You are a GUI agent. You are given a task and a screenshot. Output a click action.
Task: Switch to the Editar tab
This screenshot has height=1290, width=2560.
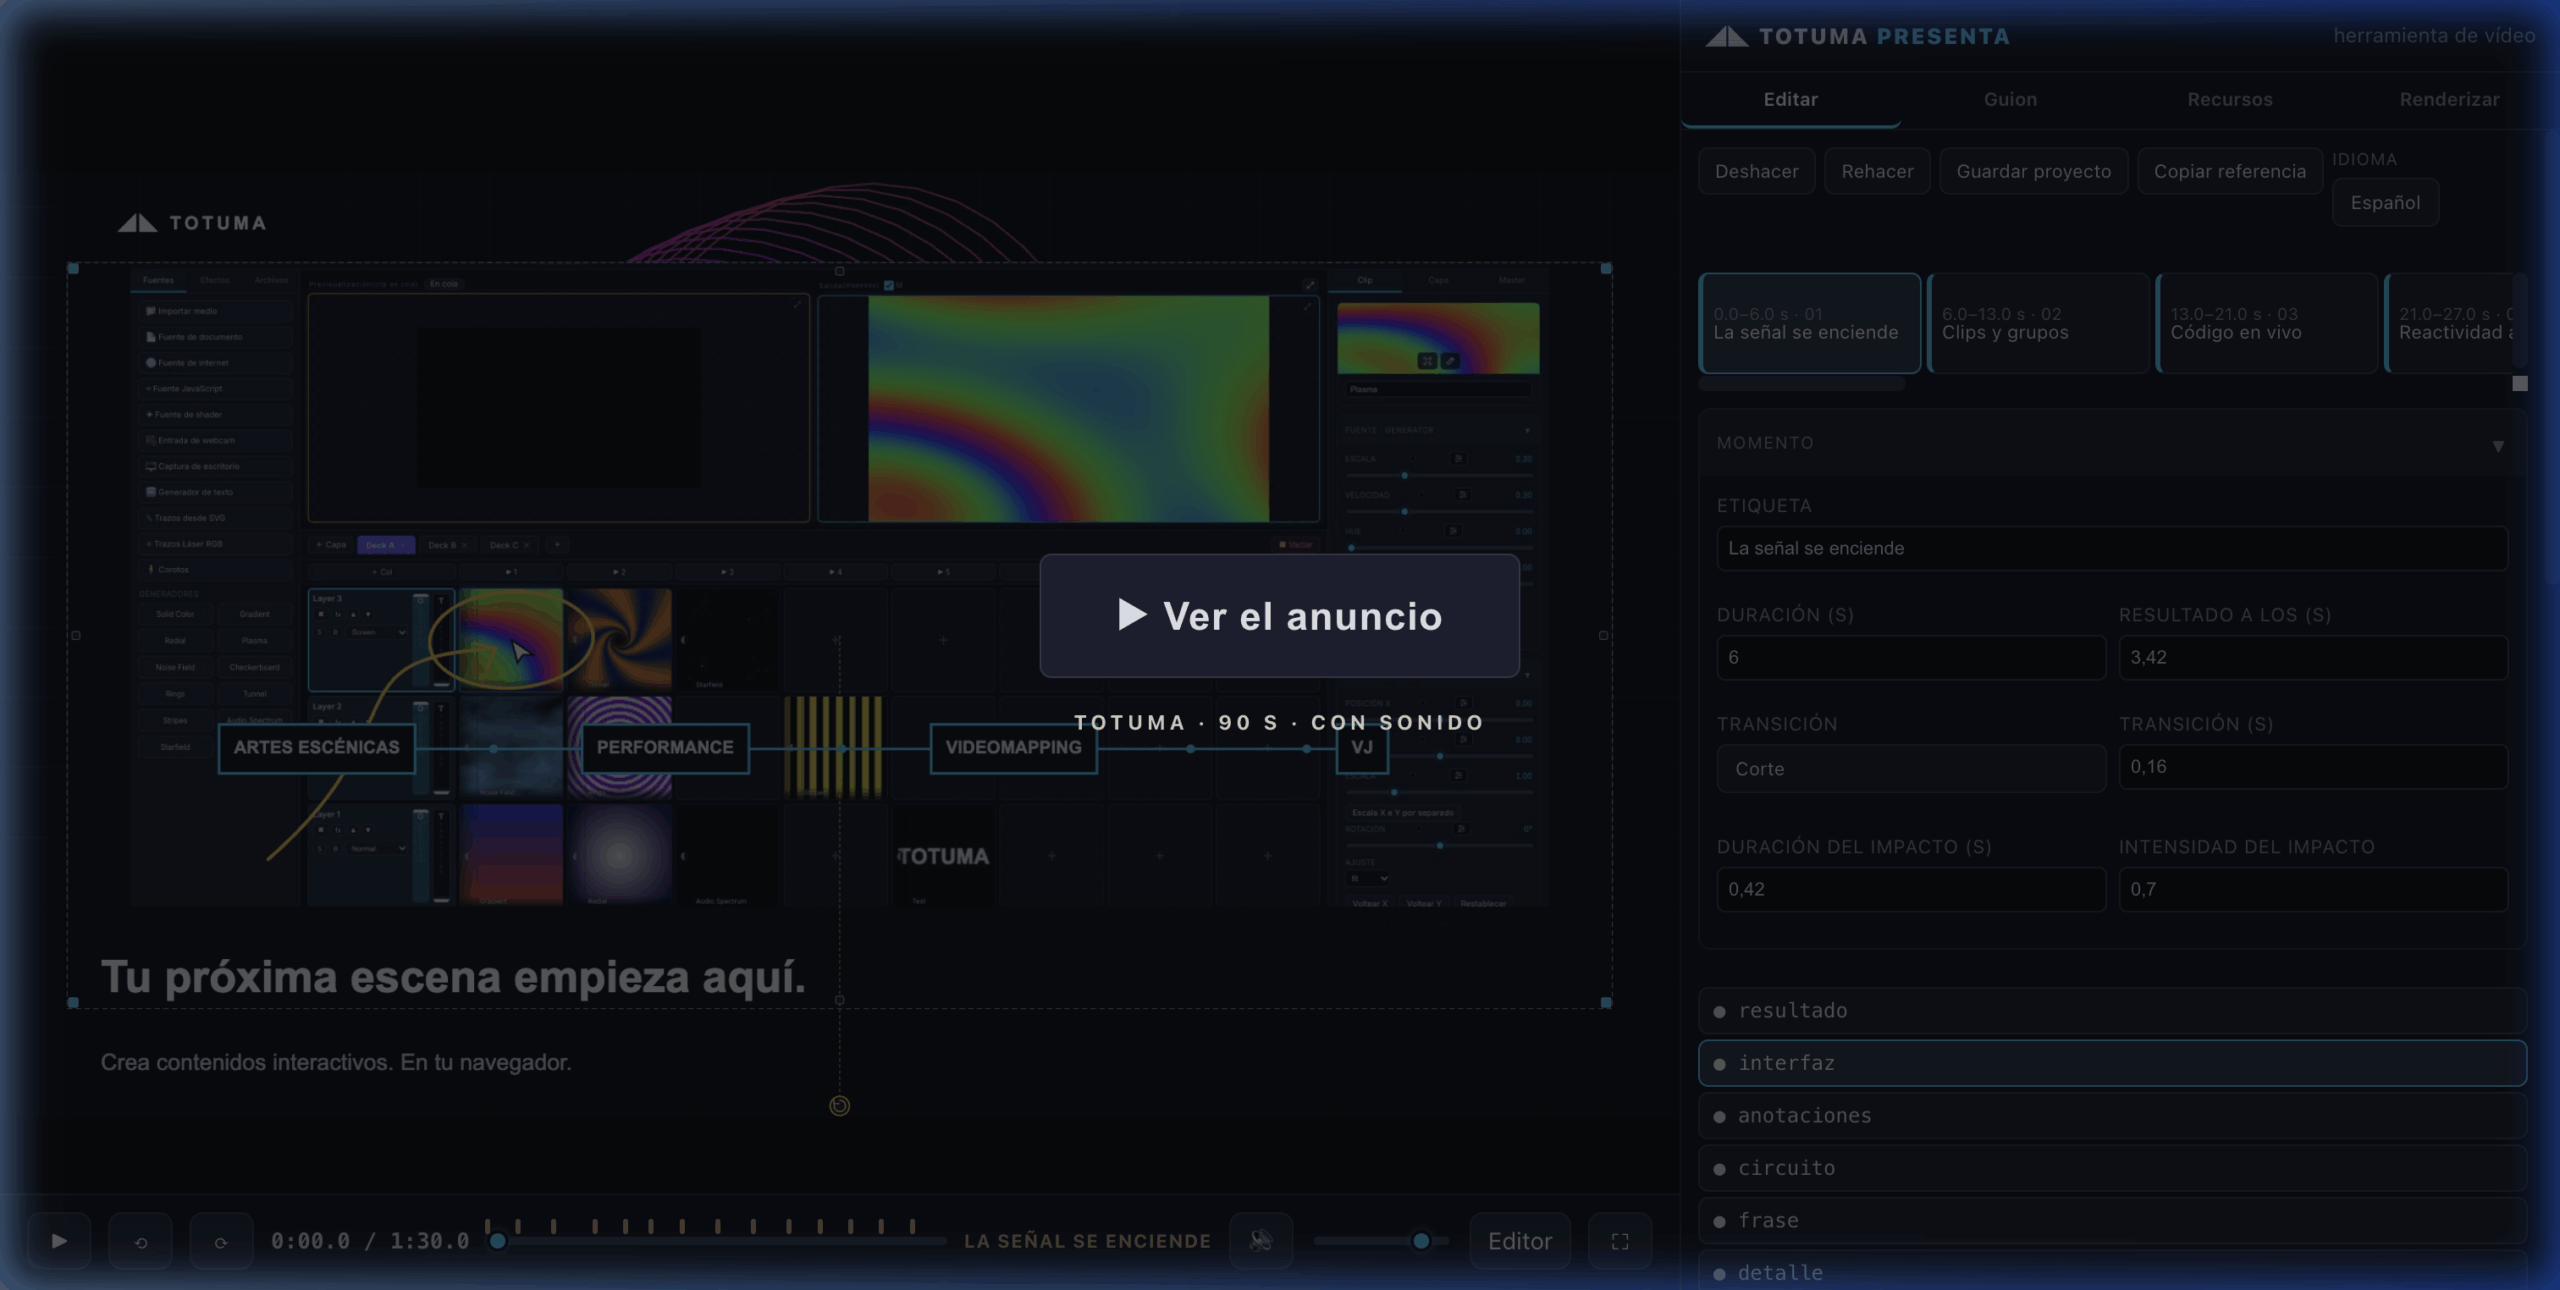(x=1790, y=99)
